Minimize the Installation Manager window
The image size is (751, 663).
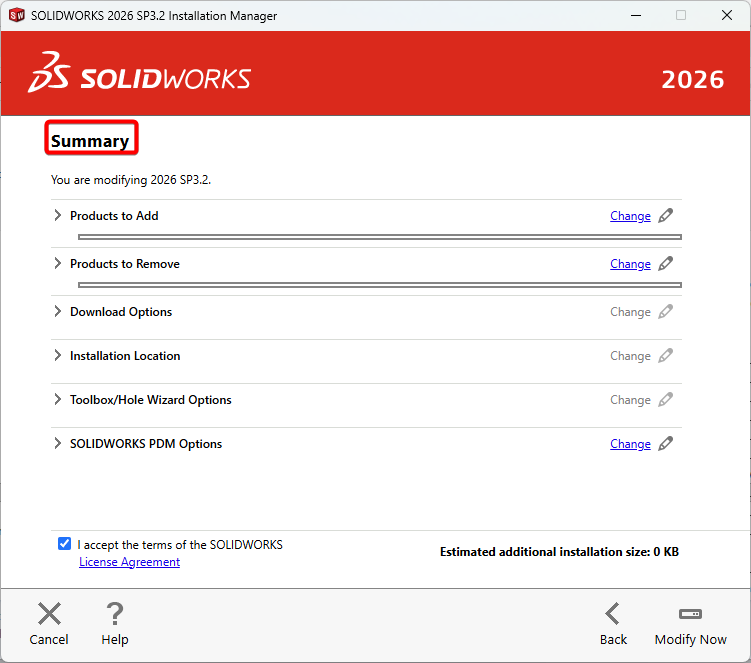[636, 15]
